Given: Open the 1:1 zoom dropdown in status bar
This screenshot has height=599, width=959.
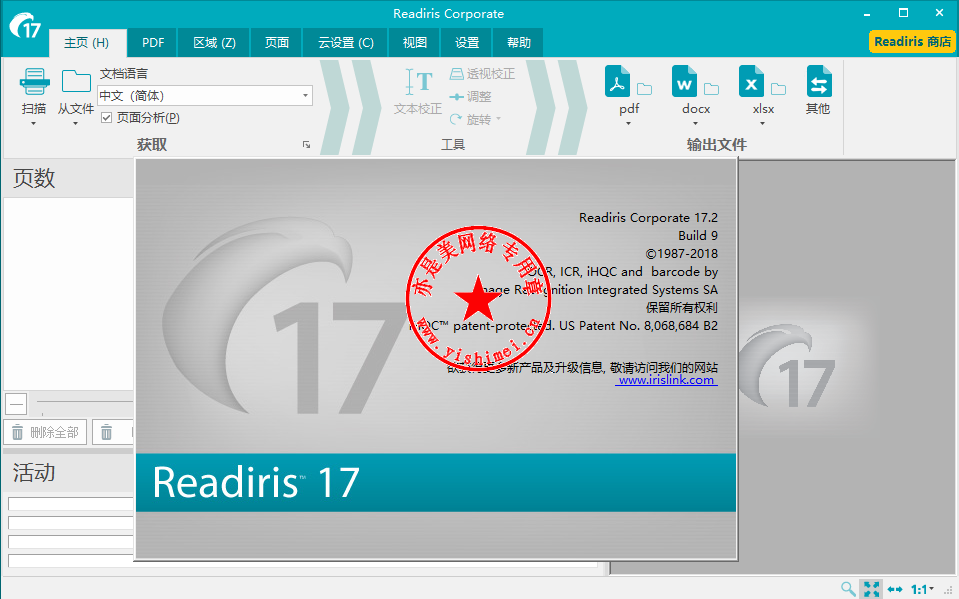Looking at the screenshot, I should pos(923,589).
